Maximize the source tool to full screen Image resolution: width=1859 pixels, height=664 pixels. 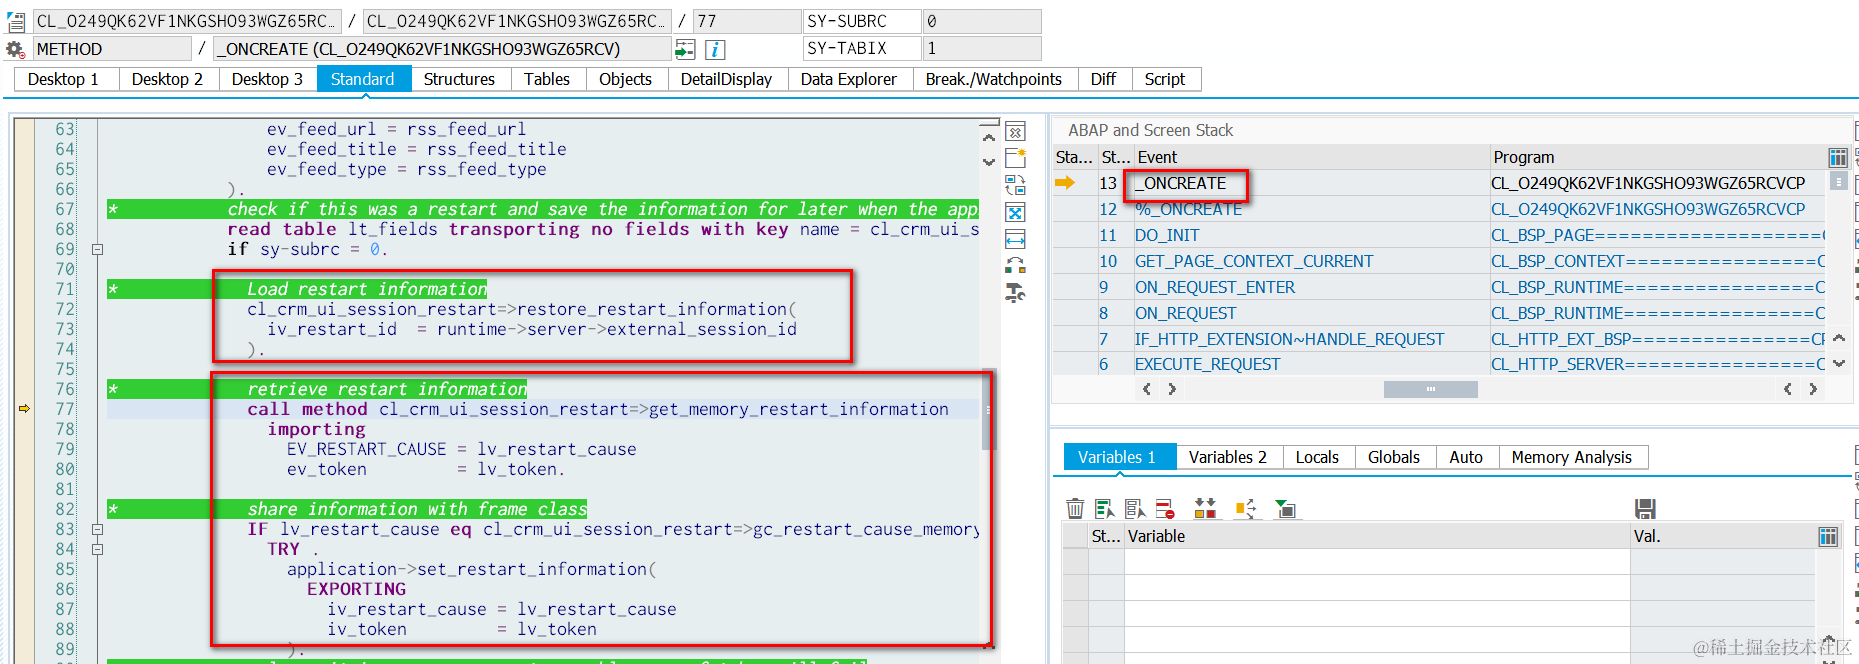tap(1015, 212)
